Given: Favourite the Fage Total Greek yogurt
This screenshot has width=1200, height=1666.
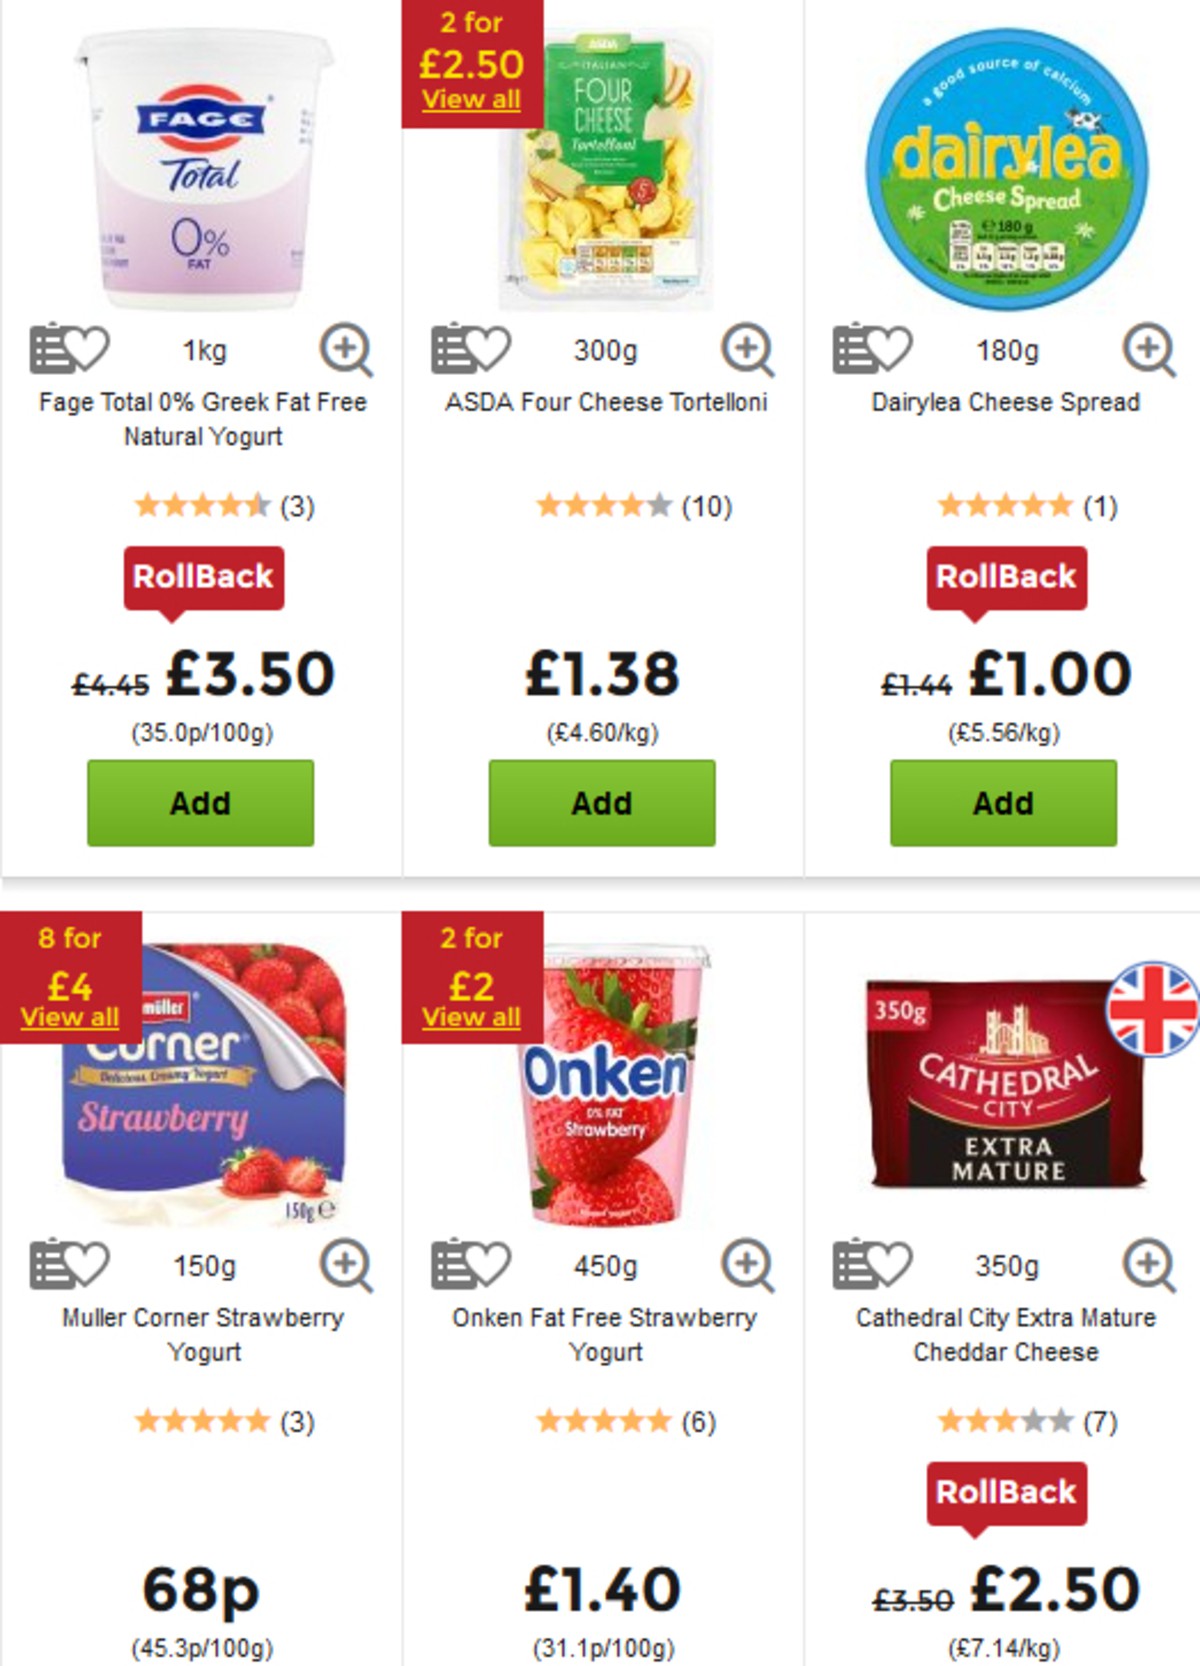Looking at the screenshot, I should click(x=86, y=349).
